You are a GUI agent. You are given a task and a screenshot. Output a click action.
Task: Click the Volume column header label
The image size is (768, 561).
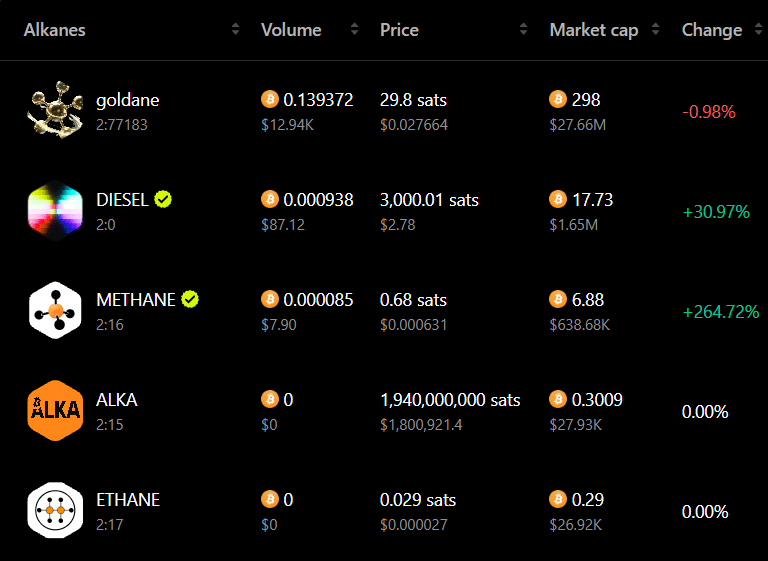coord(291,30)
